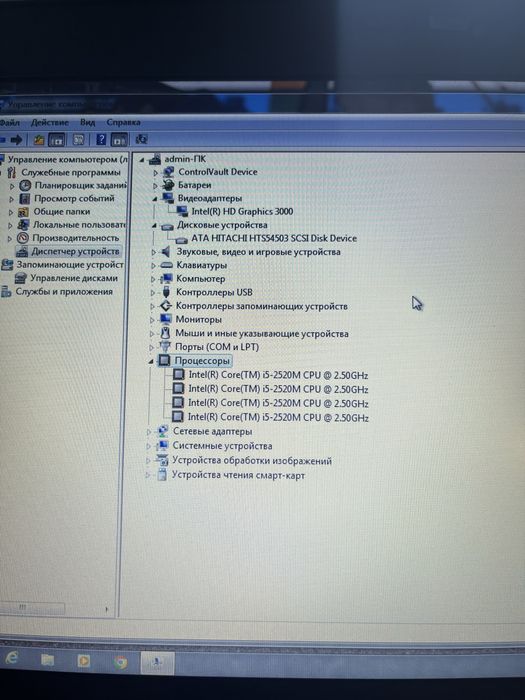
Task: Click the up-one-level folder toolbar icon
Action: tap(39, 140)
